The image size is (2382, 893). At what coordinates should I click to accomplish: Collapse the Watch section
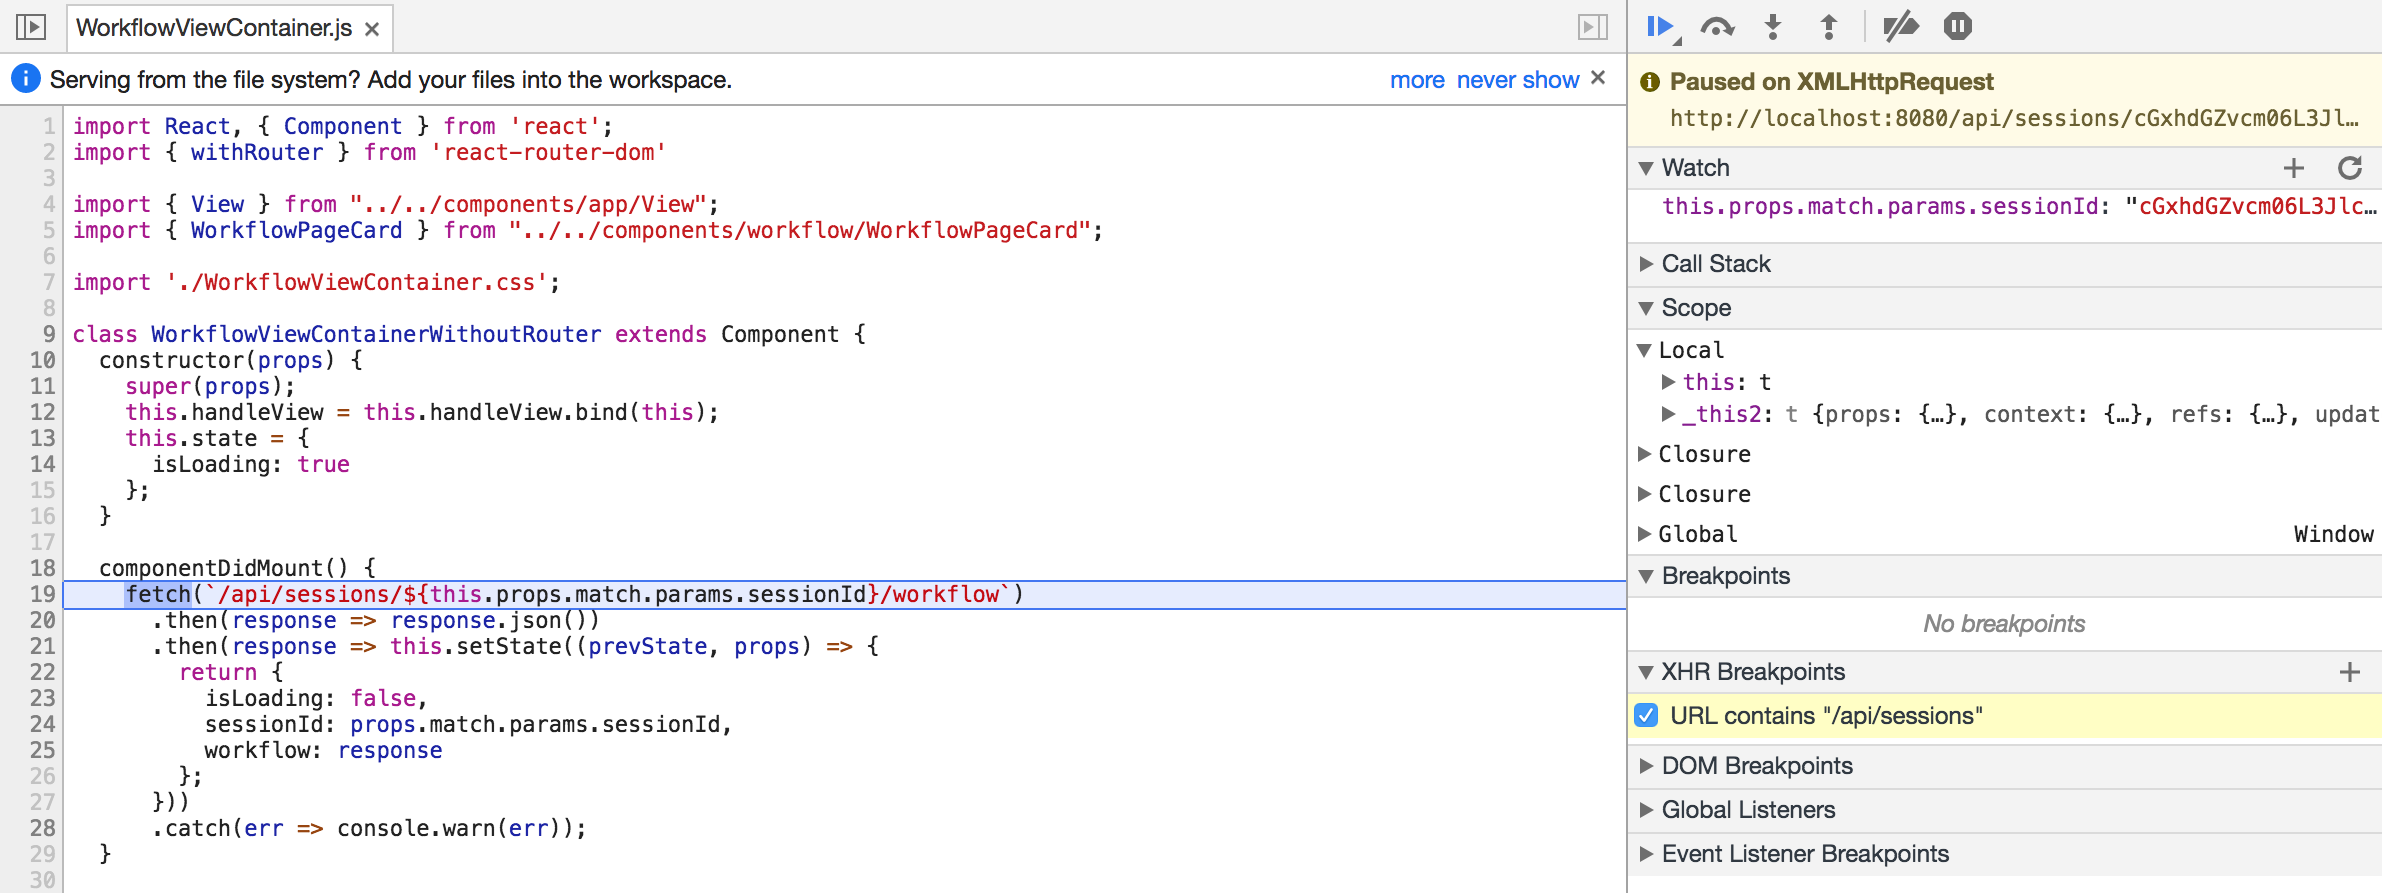point(1646,168)
